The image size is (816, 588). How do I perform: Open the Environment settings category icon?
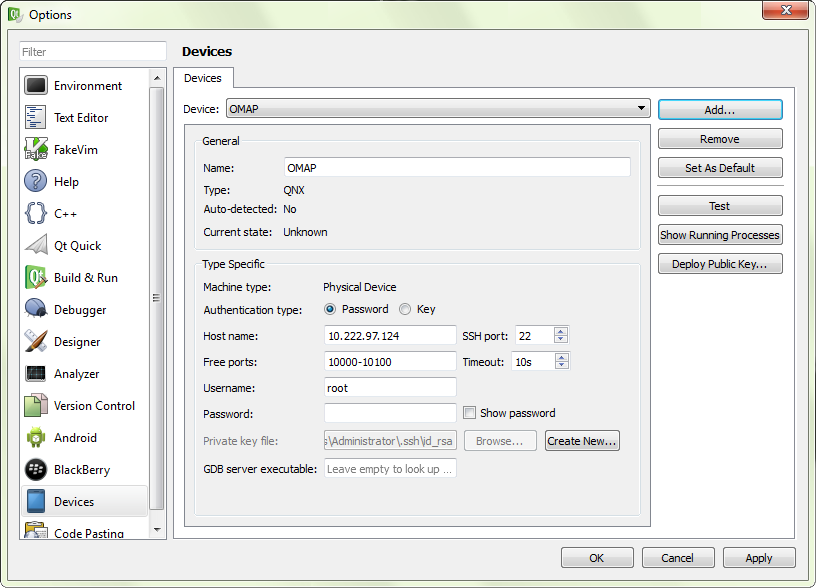[36, 86]
